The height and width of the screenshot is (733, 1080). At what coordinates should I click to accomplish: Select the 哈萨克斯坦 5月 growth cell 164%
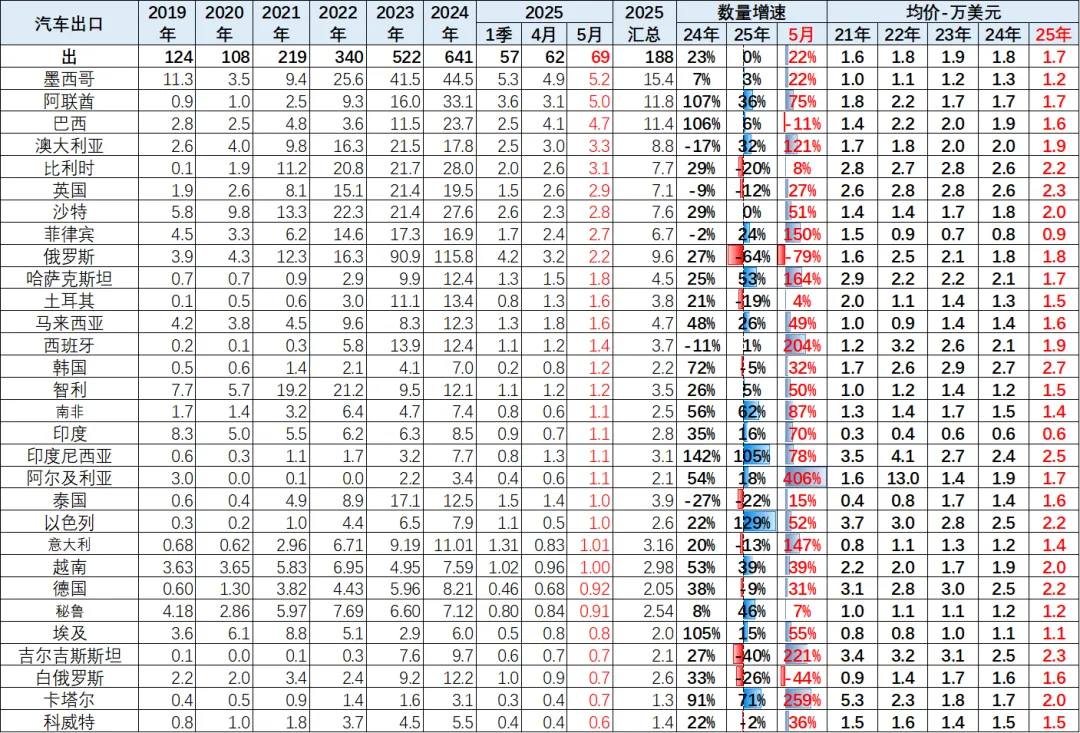[x=802, y=278]
